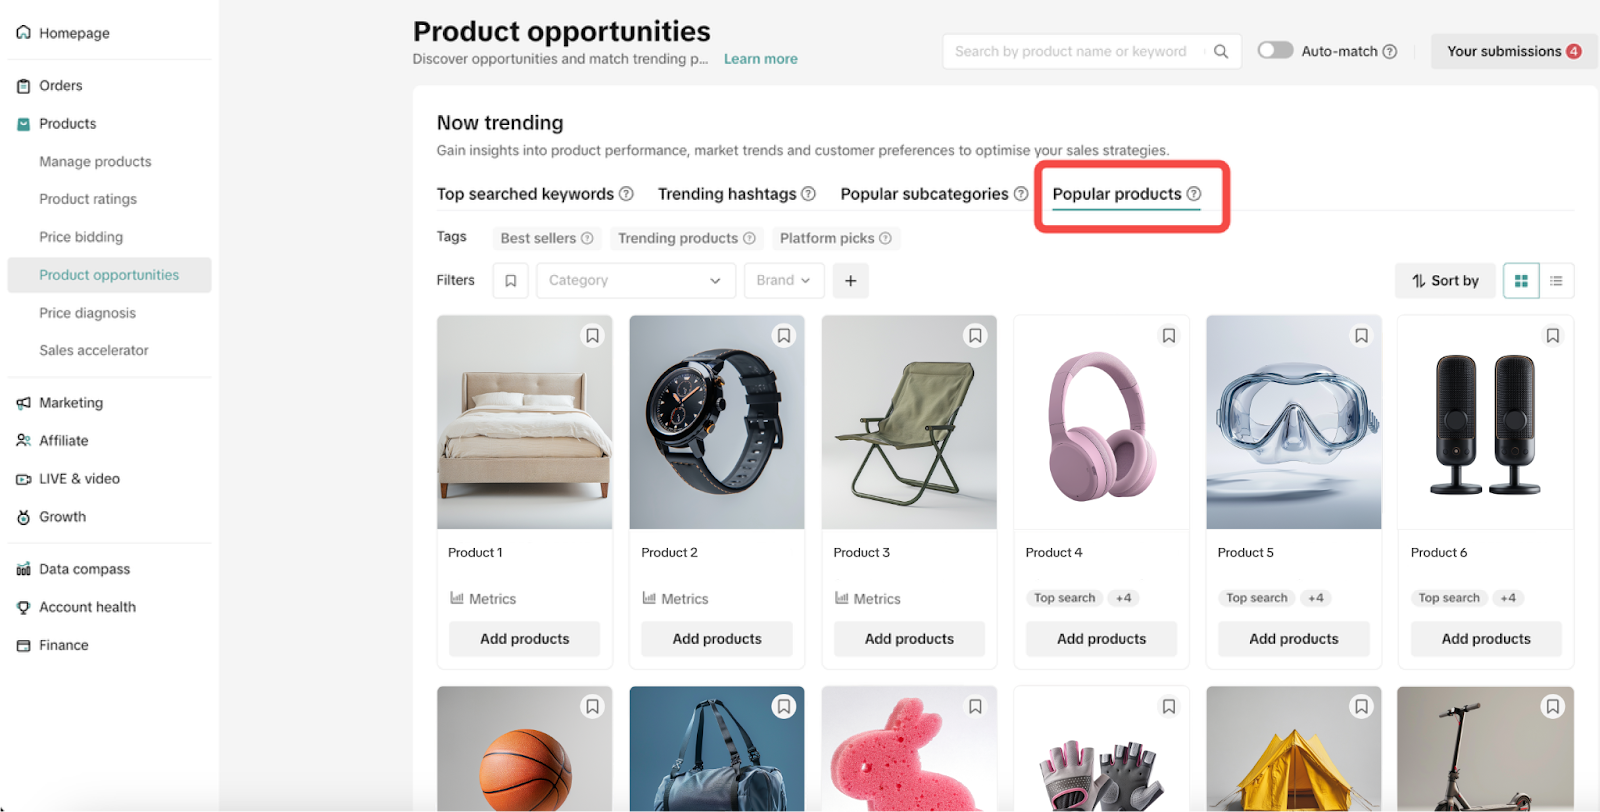Switch to list view layout
The image size is (1600, 812).
coord(1556,280)
